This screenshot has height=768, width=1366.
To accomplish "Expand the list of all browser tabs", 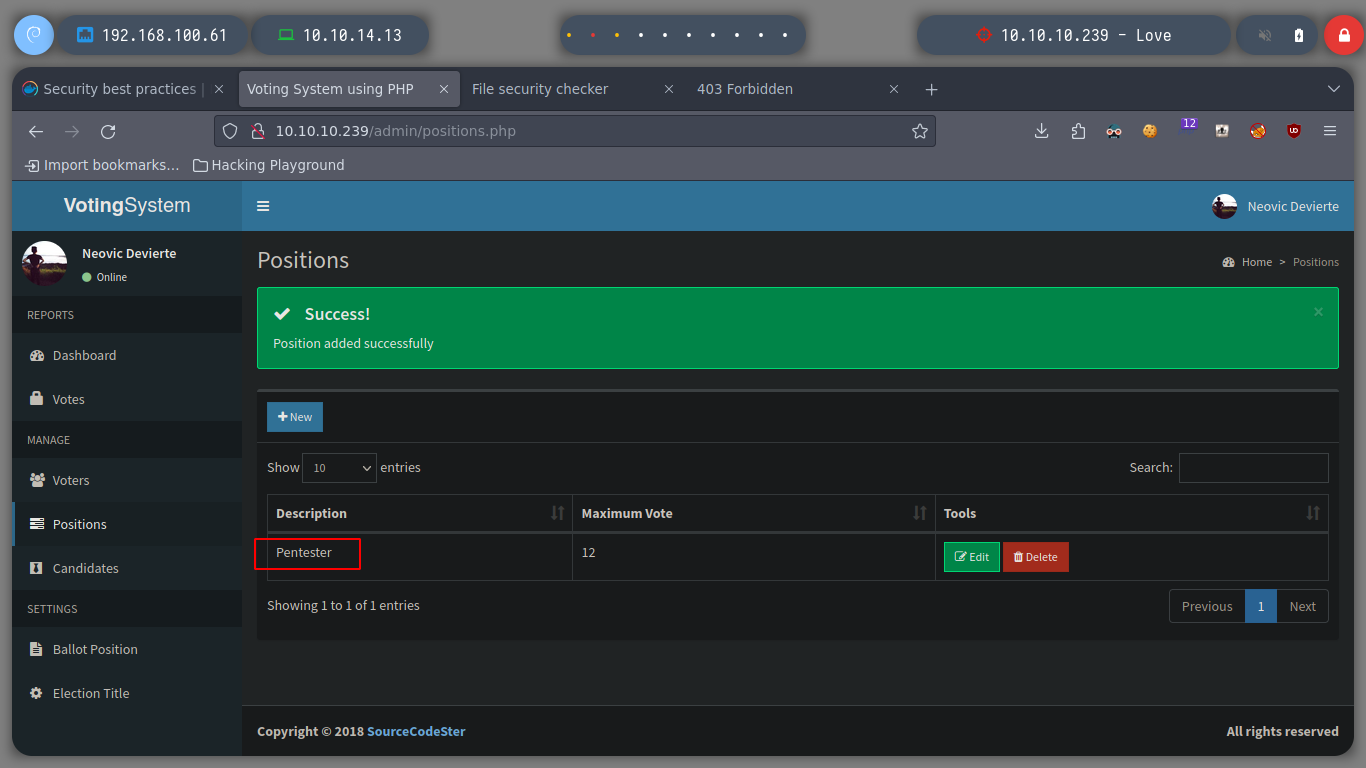I will pos(1333,89).
